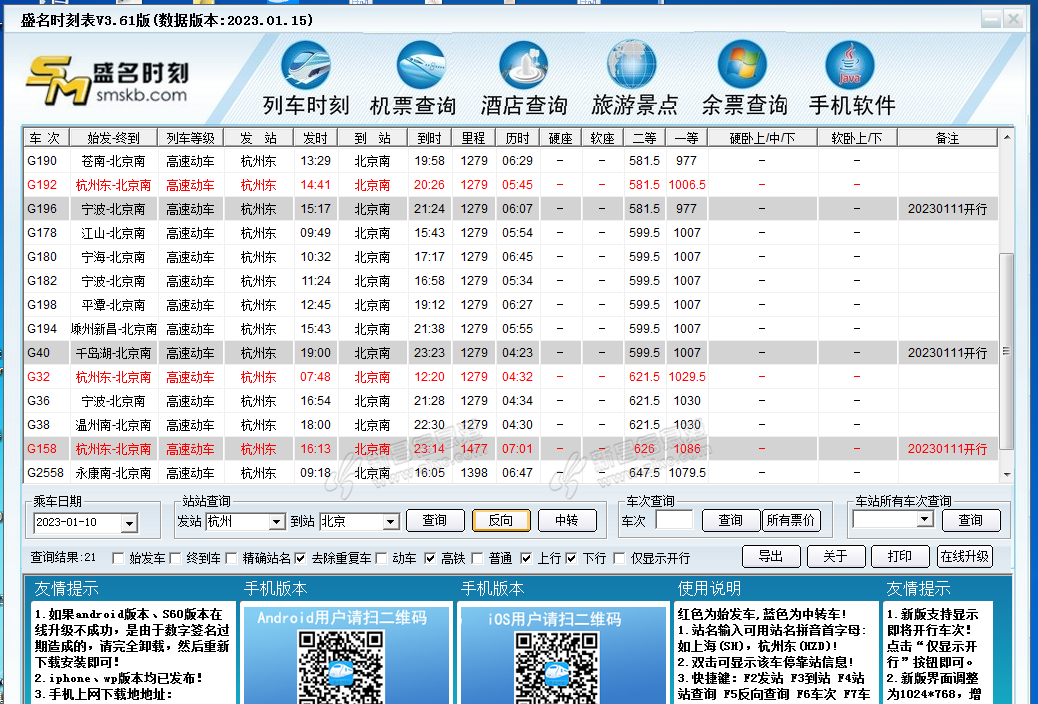Sort by the 发时 column header
Viewport: 1038px width, 704px height.
tap(315, 138)
